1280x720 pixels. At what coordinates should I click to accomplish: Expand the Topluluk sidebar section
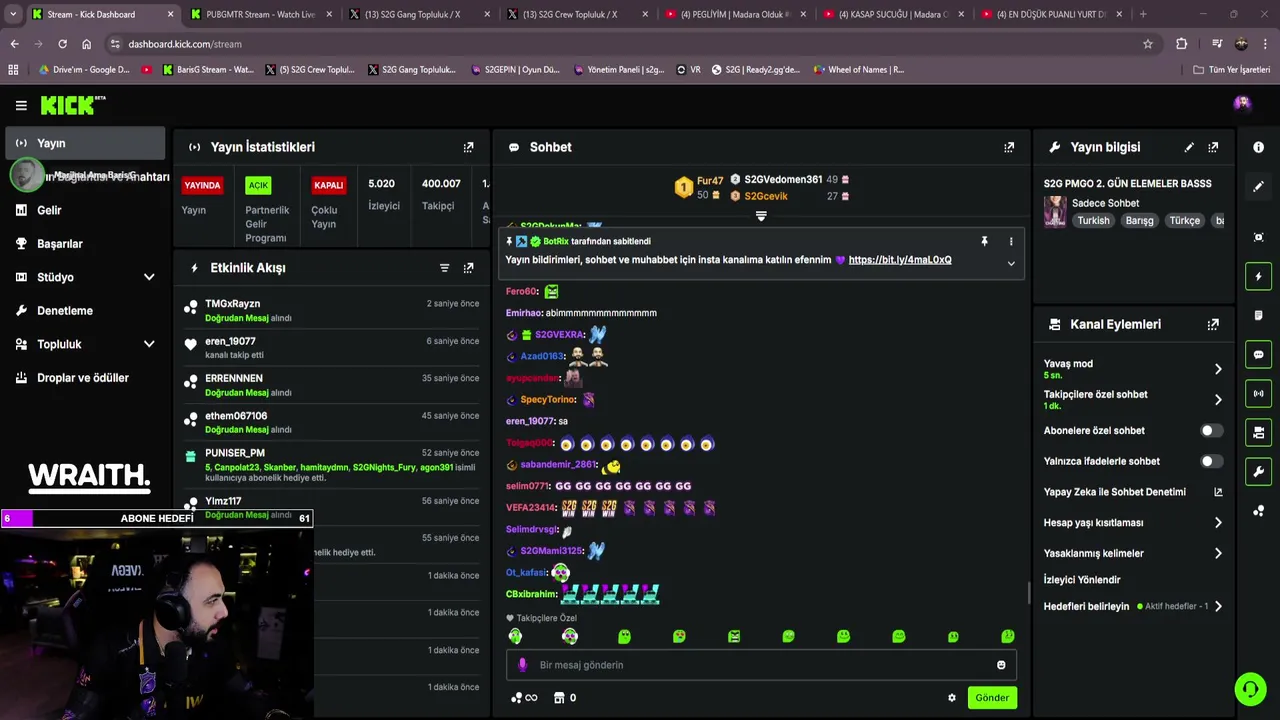coord(149,344)
